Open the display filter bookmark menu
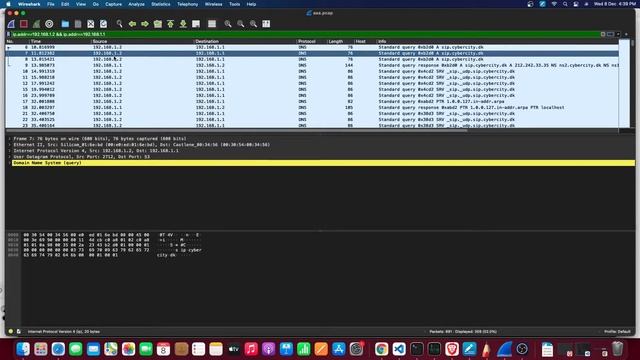This screenshot has height=360, width=640. pyautogui.click(x=8, y=34)
